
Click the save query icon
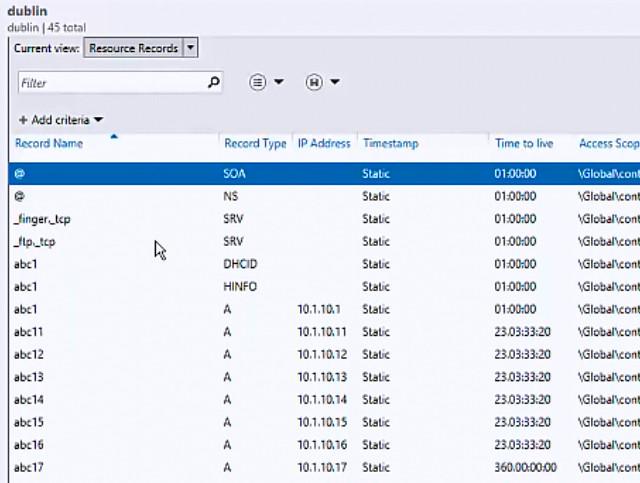[x=314, y=82]
